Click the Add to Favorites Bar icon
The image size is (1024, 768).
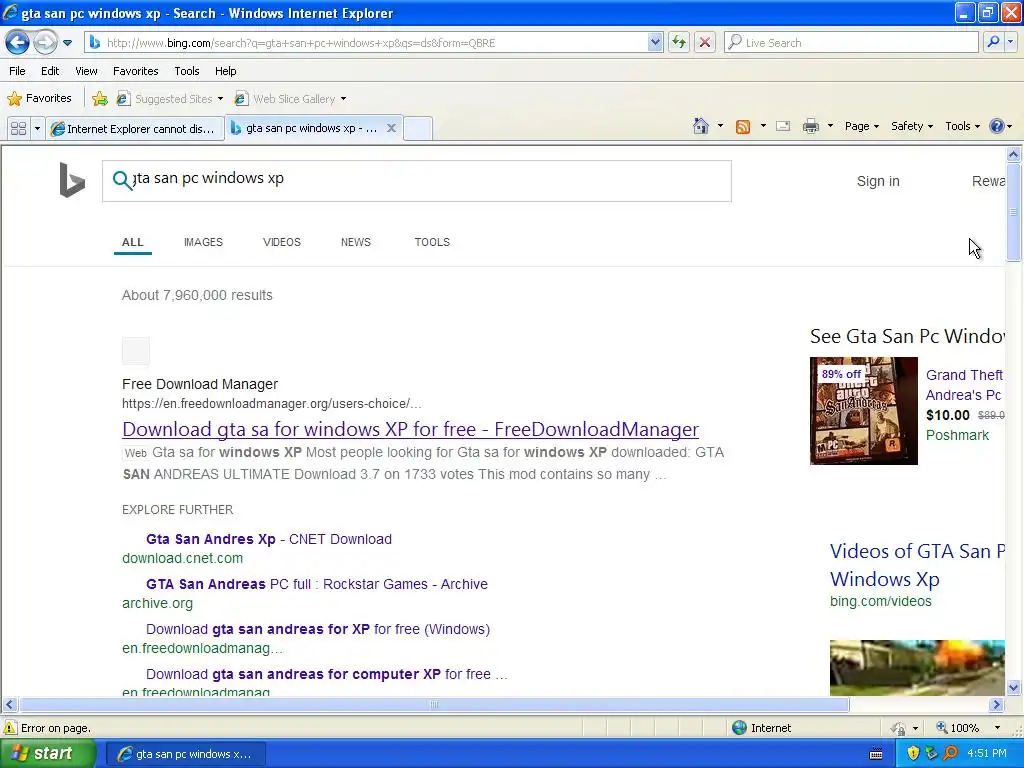pyautogui.click(x=100, y=99)
